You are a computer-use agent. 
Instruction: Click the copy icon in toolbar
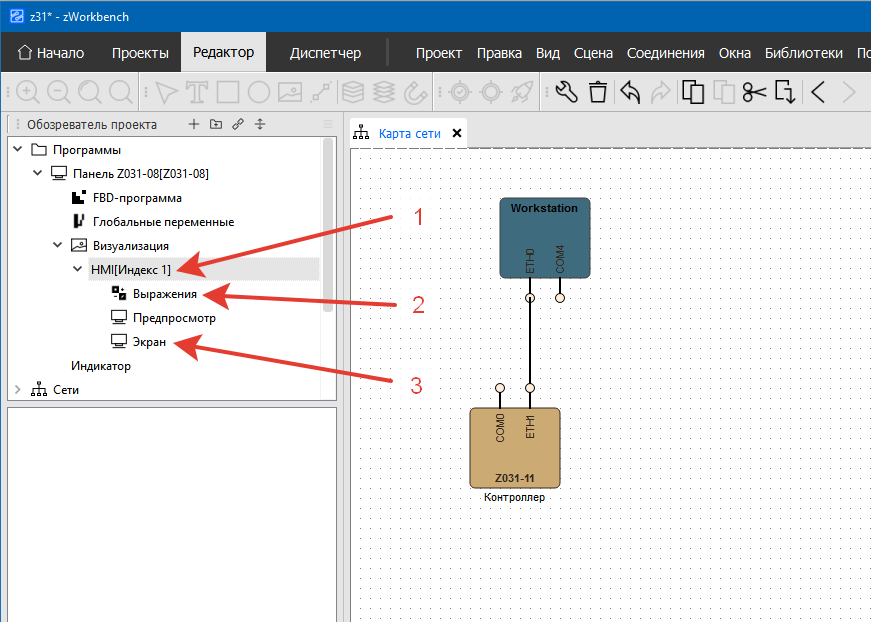click(x=692, y=93)
